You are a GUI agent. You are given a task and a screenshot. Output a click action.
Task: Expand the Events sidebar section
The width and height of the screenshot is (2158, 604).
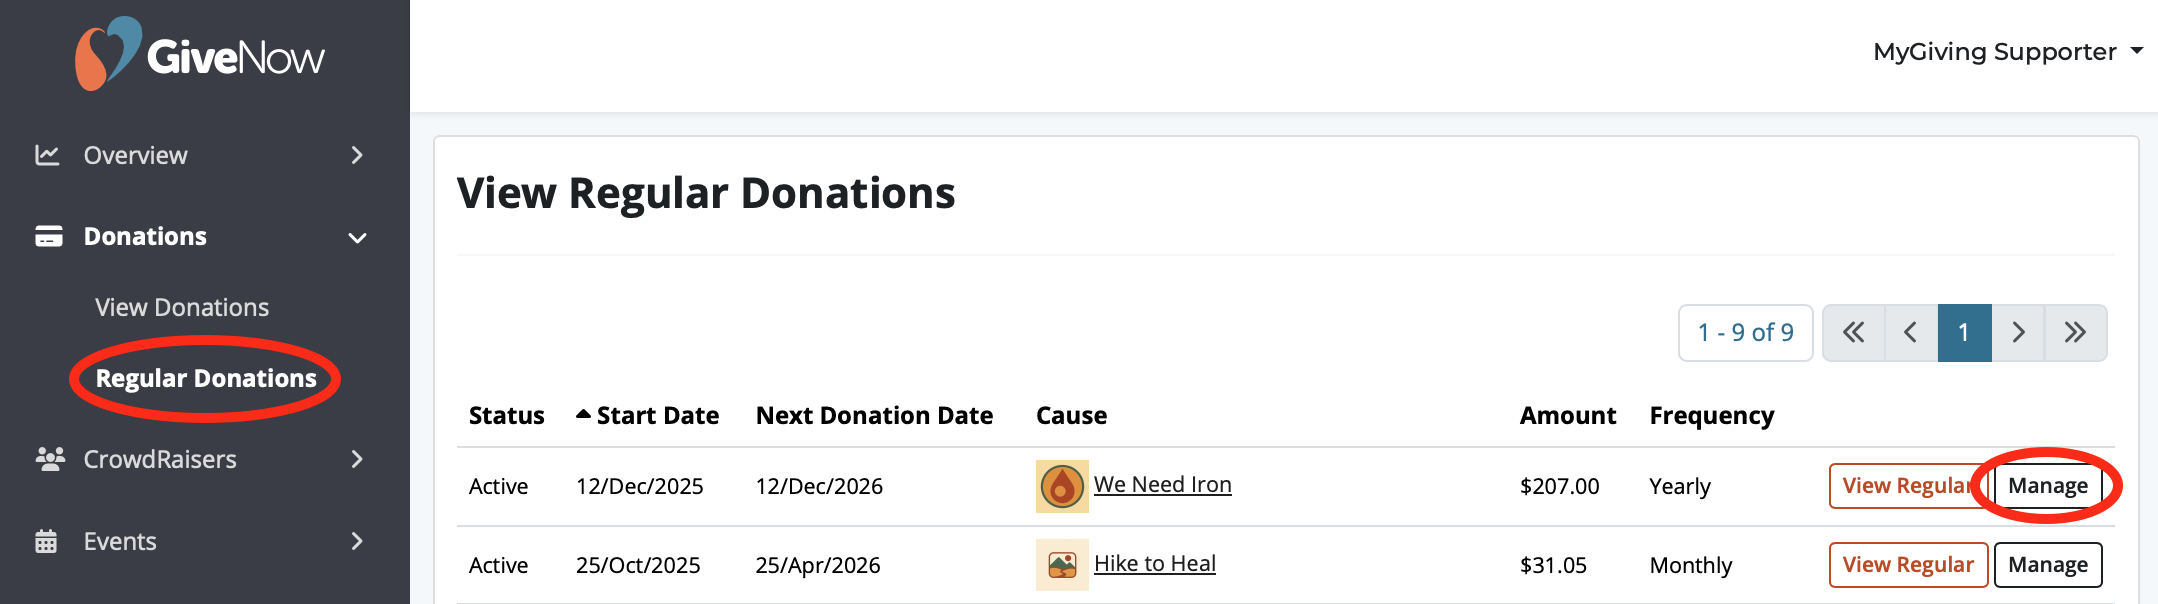(356, 541)
